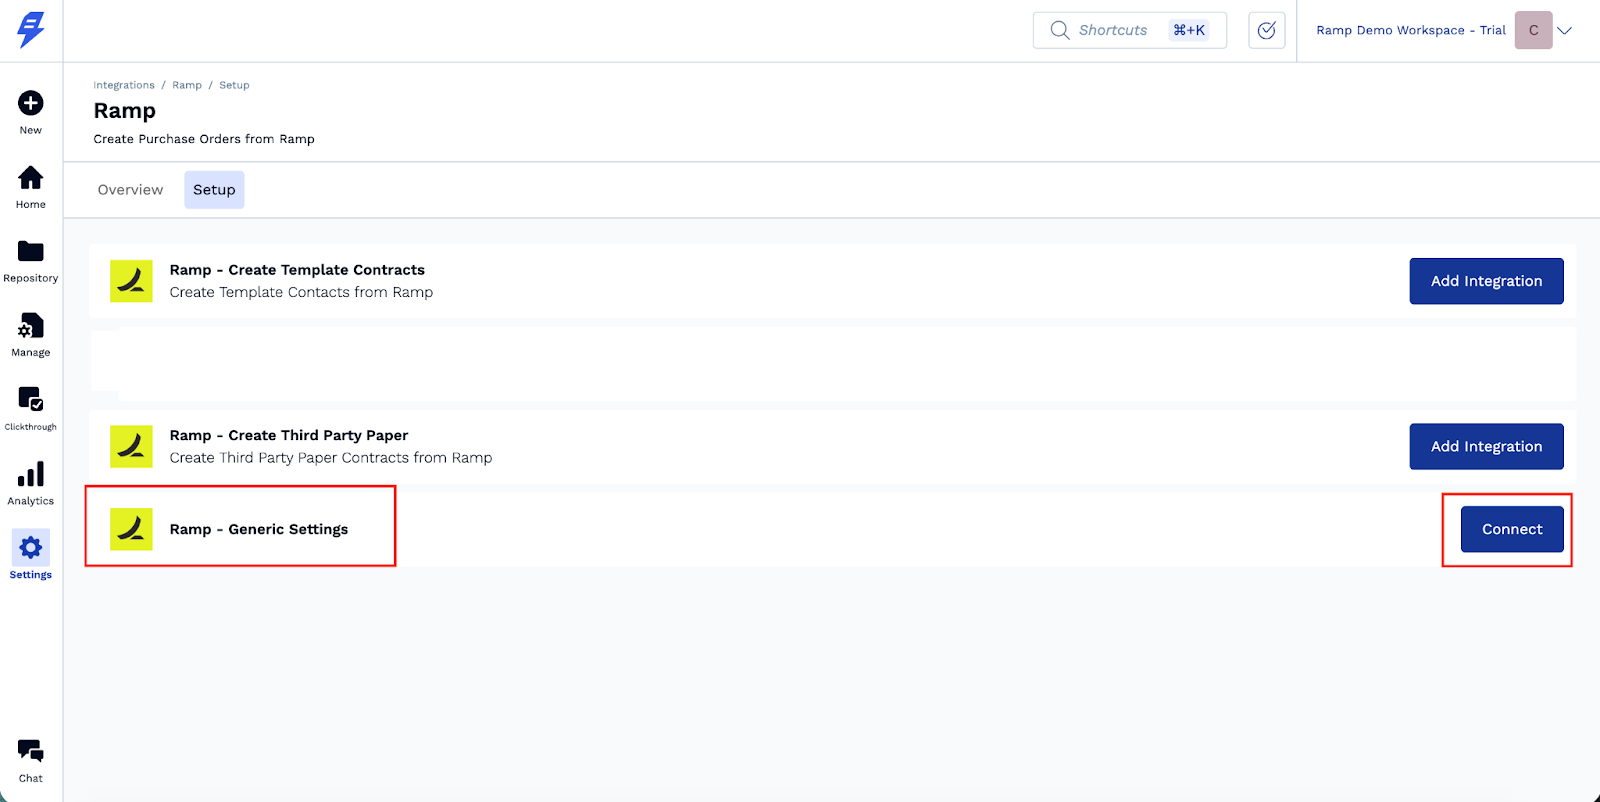1600x802 pixels.
Task: Go to Home in the sidebar
Action: click(x=31, y=178)
